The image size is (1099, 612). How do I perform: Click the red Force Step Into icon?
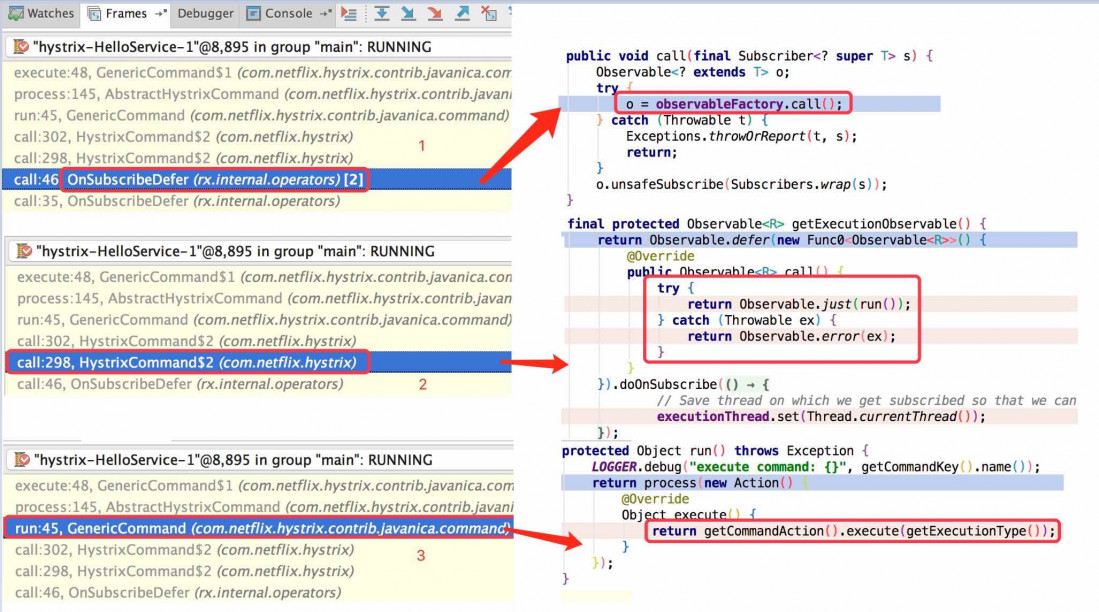pos(435,13)
